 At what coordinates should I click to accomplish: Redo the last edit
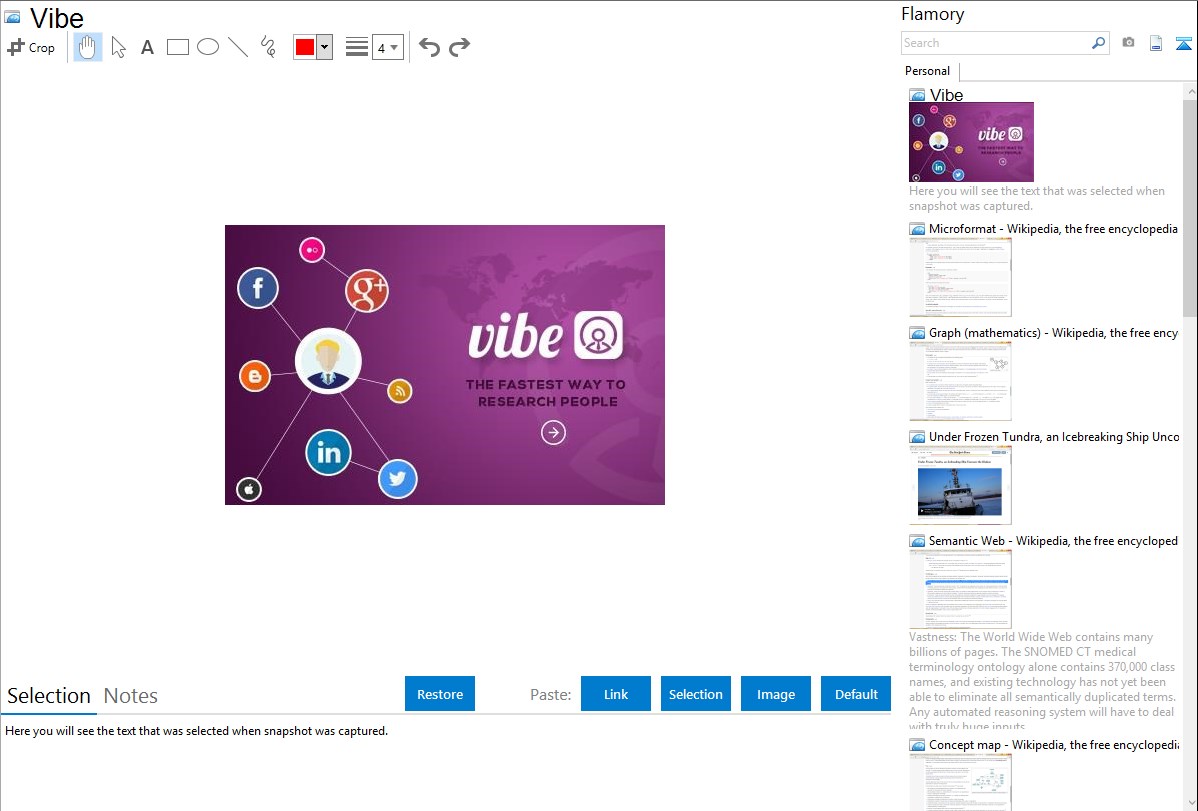pos(459,47)
